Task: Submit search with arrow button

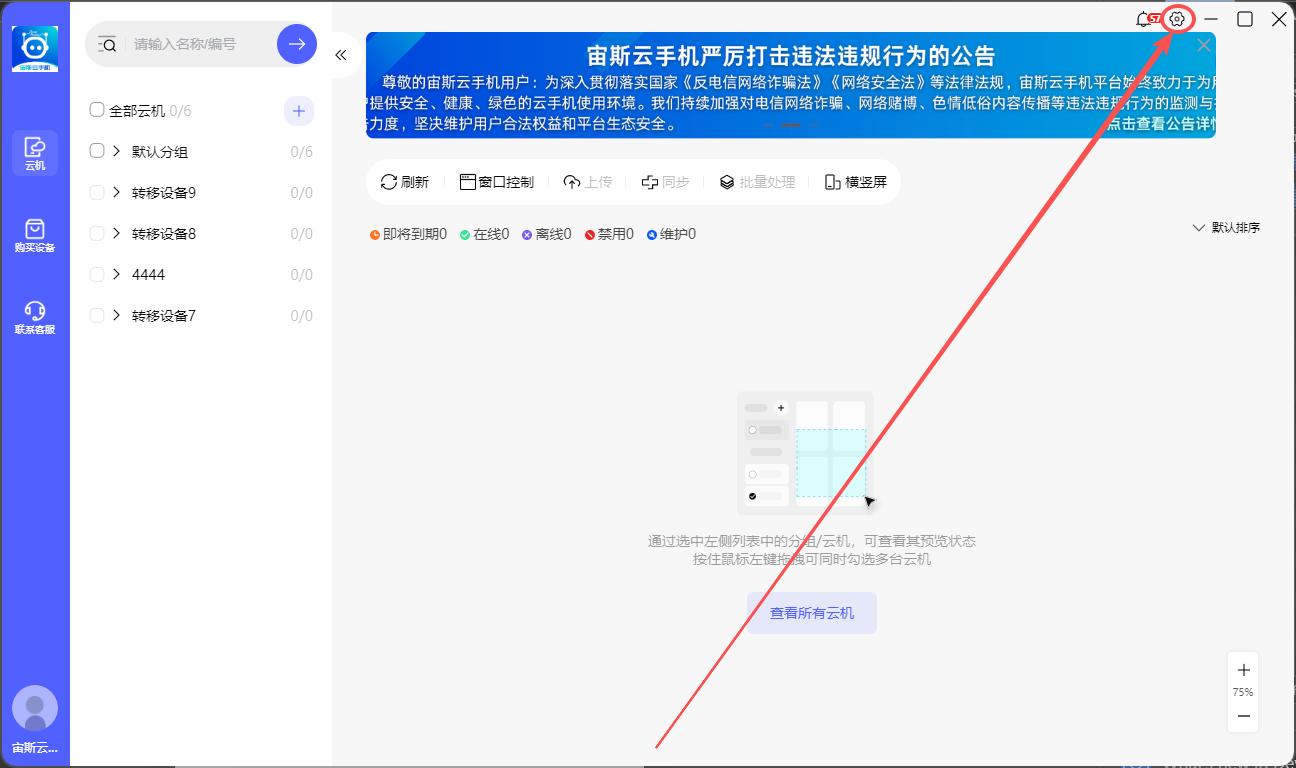Action: coord(297,44)
